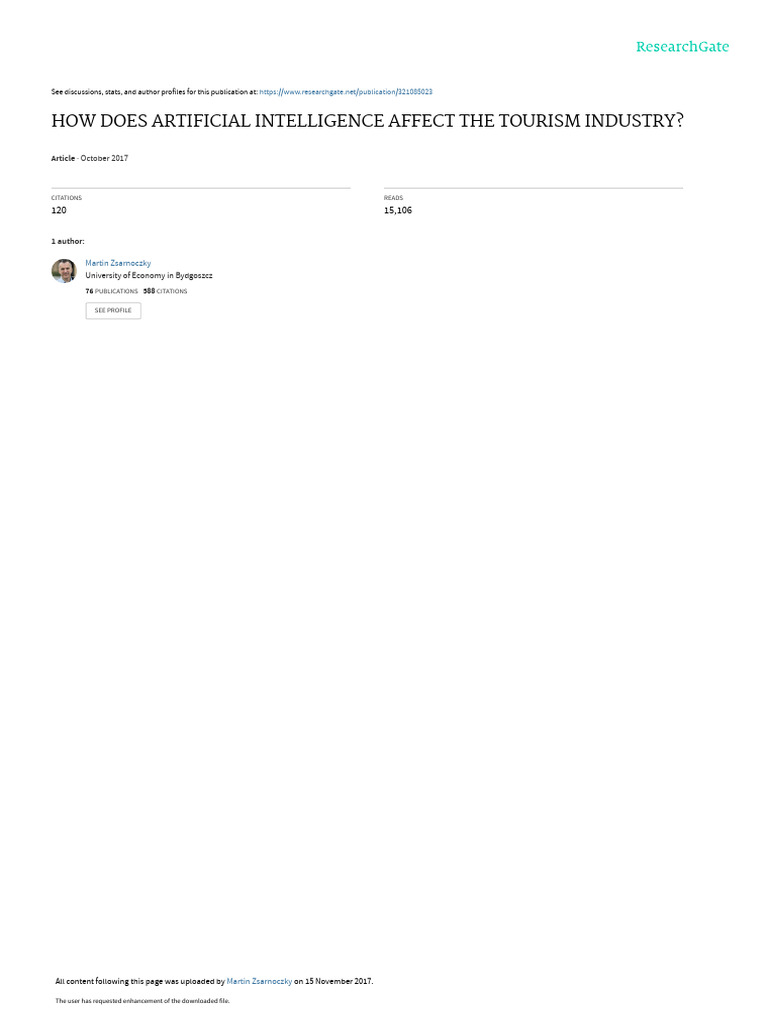
Task: Click the 'Article' type label
Action: [x=63, y=158]
